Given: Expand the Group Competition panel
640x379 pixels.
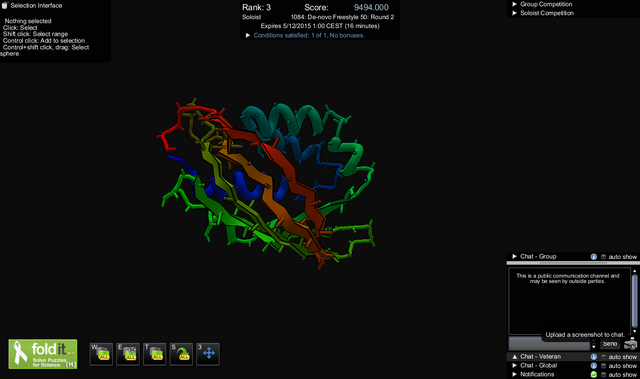Looking at the screenshot, I should [515, 4].
